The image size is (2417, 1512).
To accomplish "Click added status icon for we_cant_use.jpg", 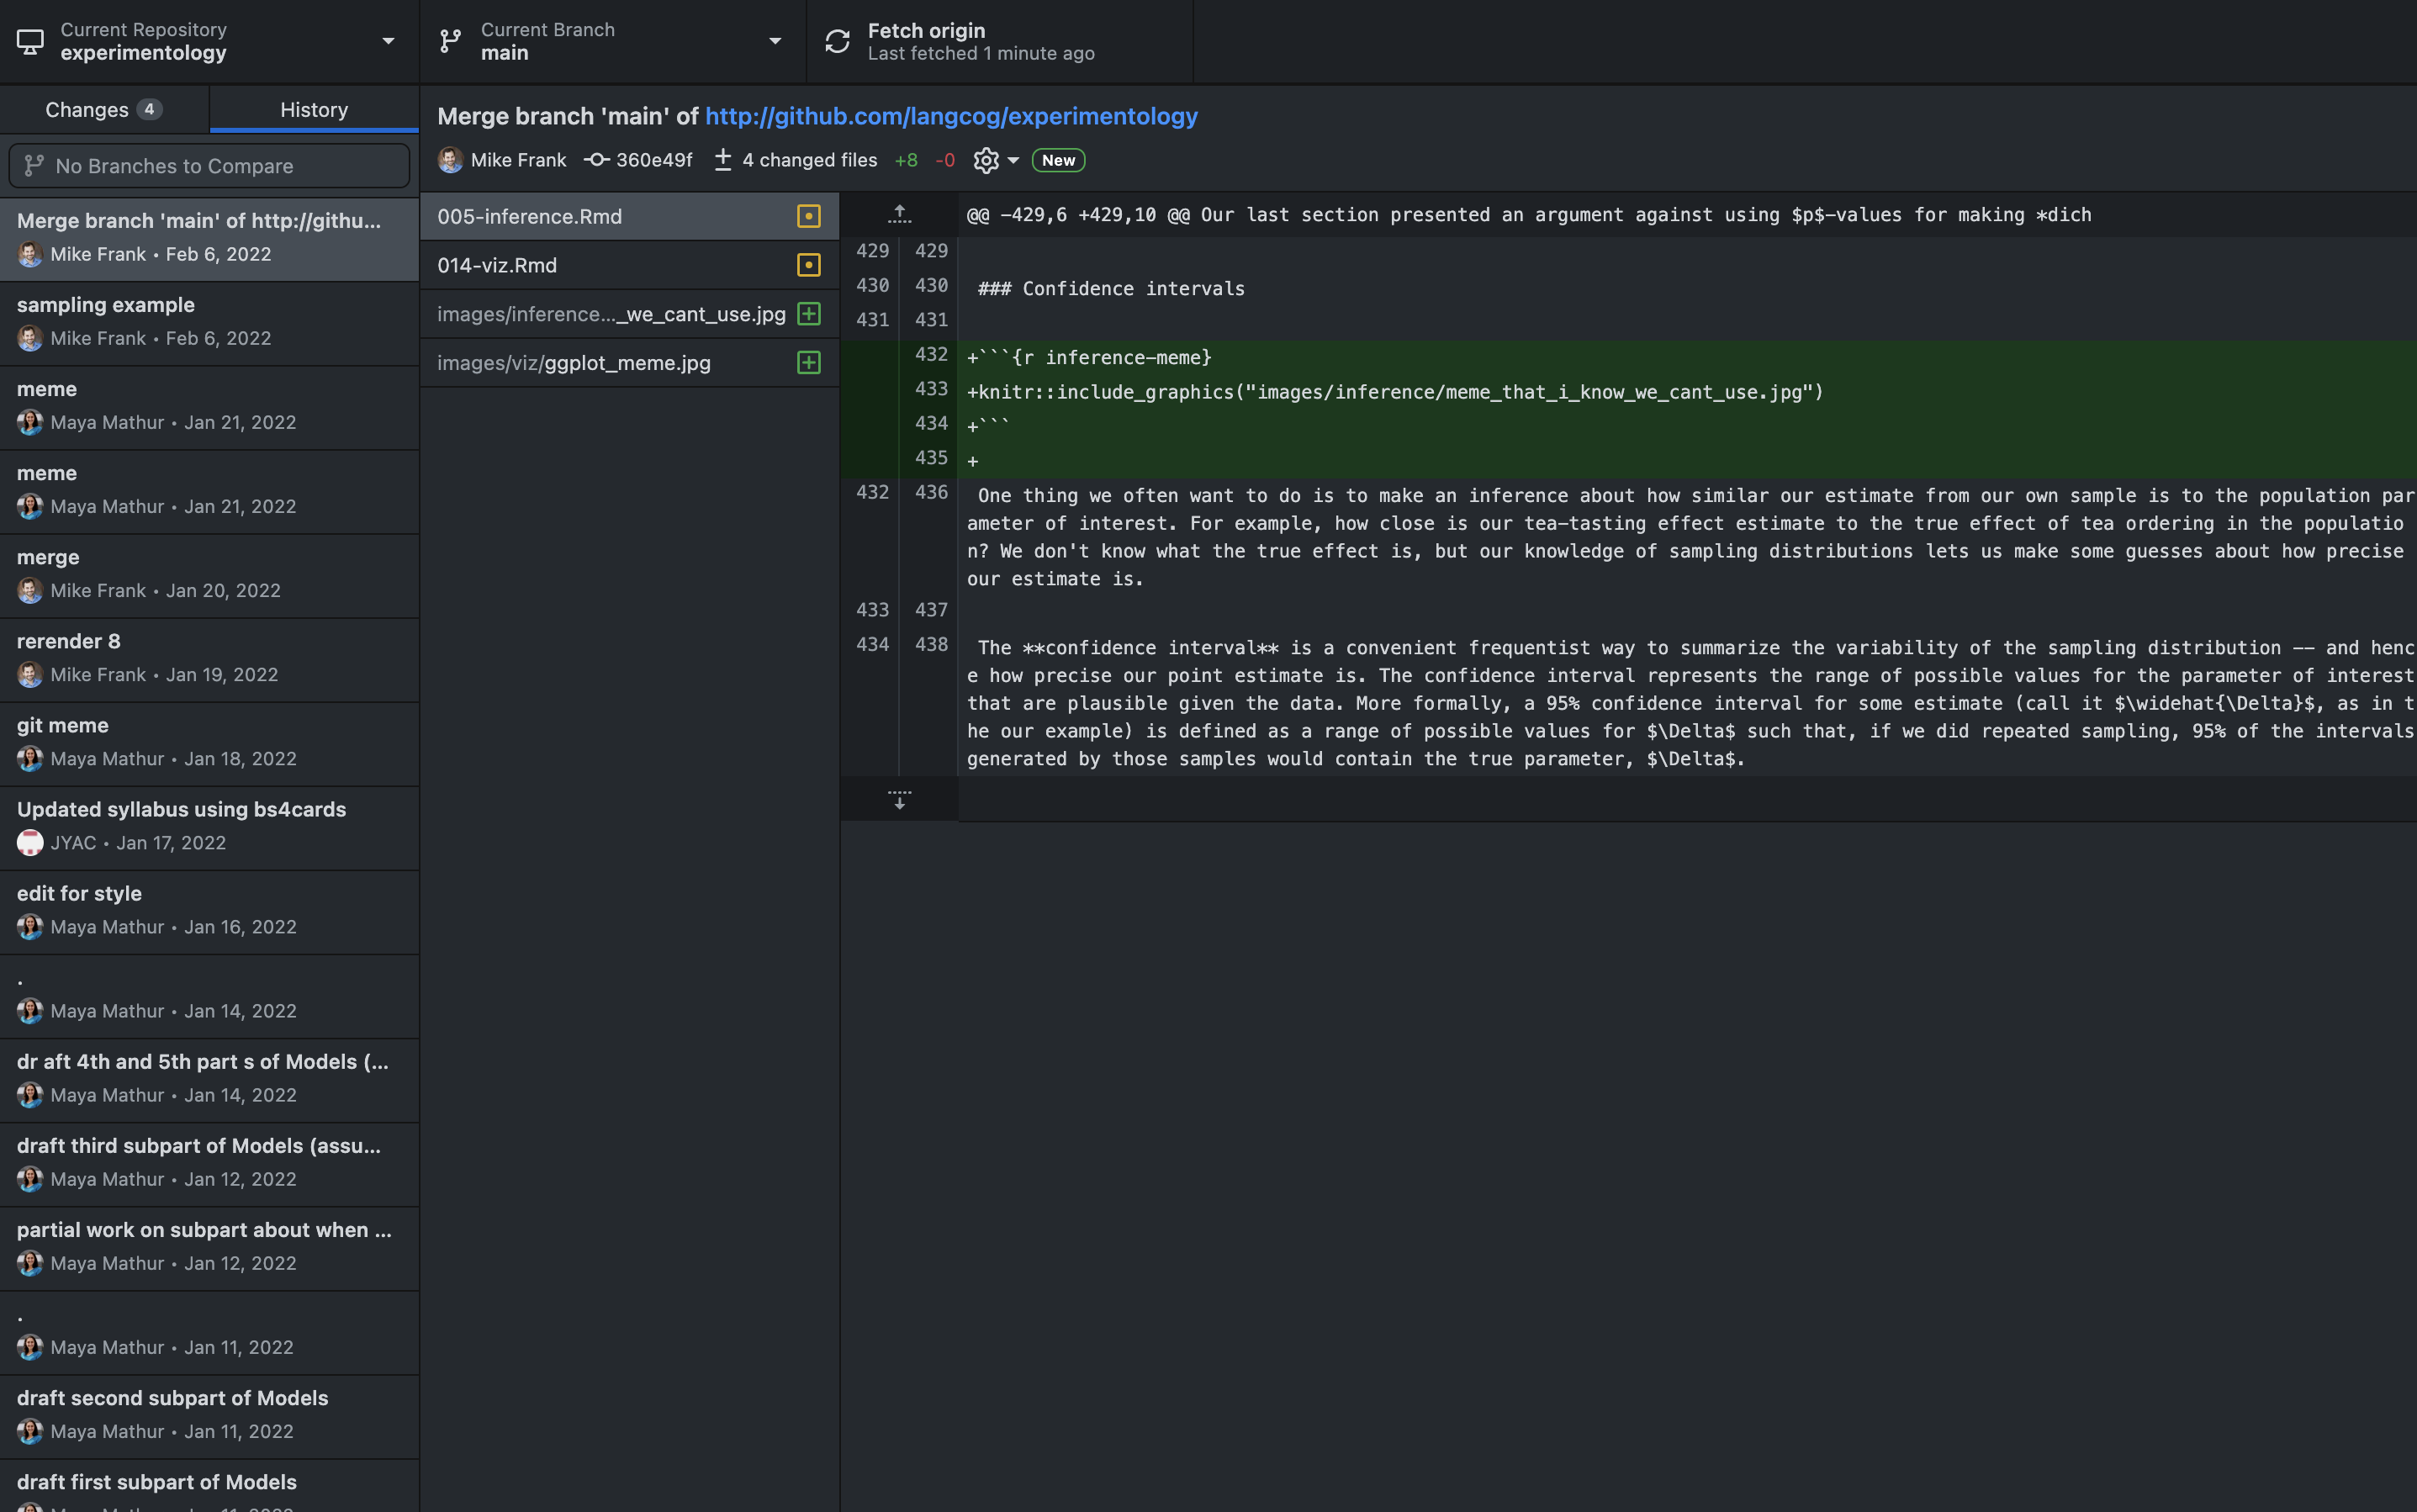I will pyautogui.click(x=809, y=314).
